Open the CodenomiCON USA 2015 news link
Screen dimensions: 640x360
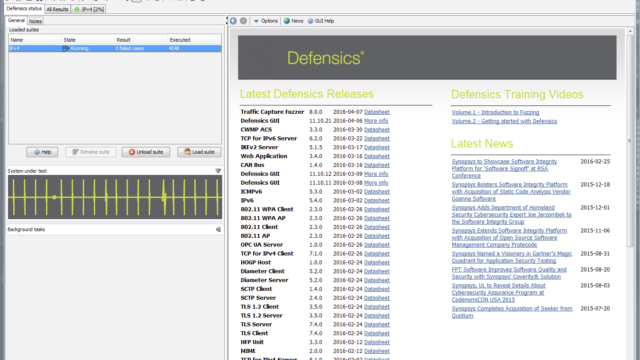498,293
